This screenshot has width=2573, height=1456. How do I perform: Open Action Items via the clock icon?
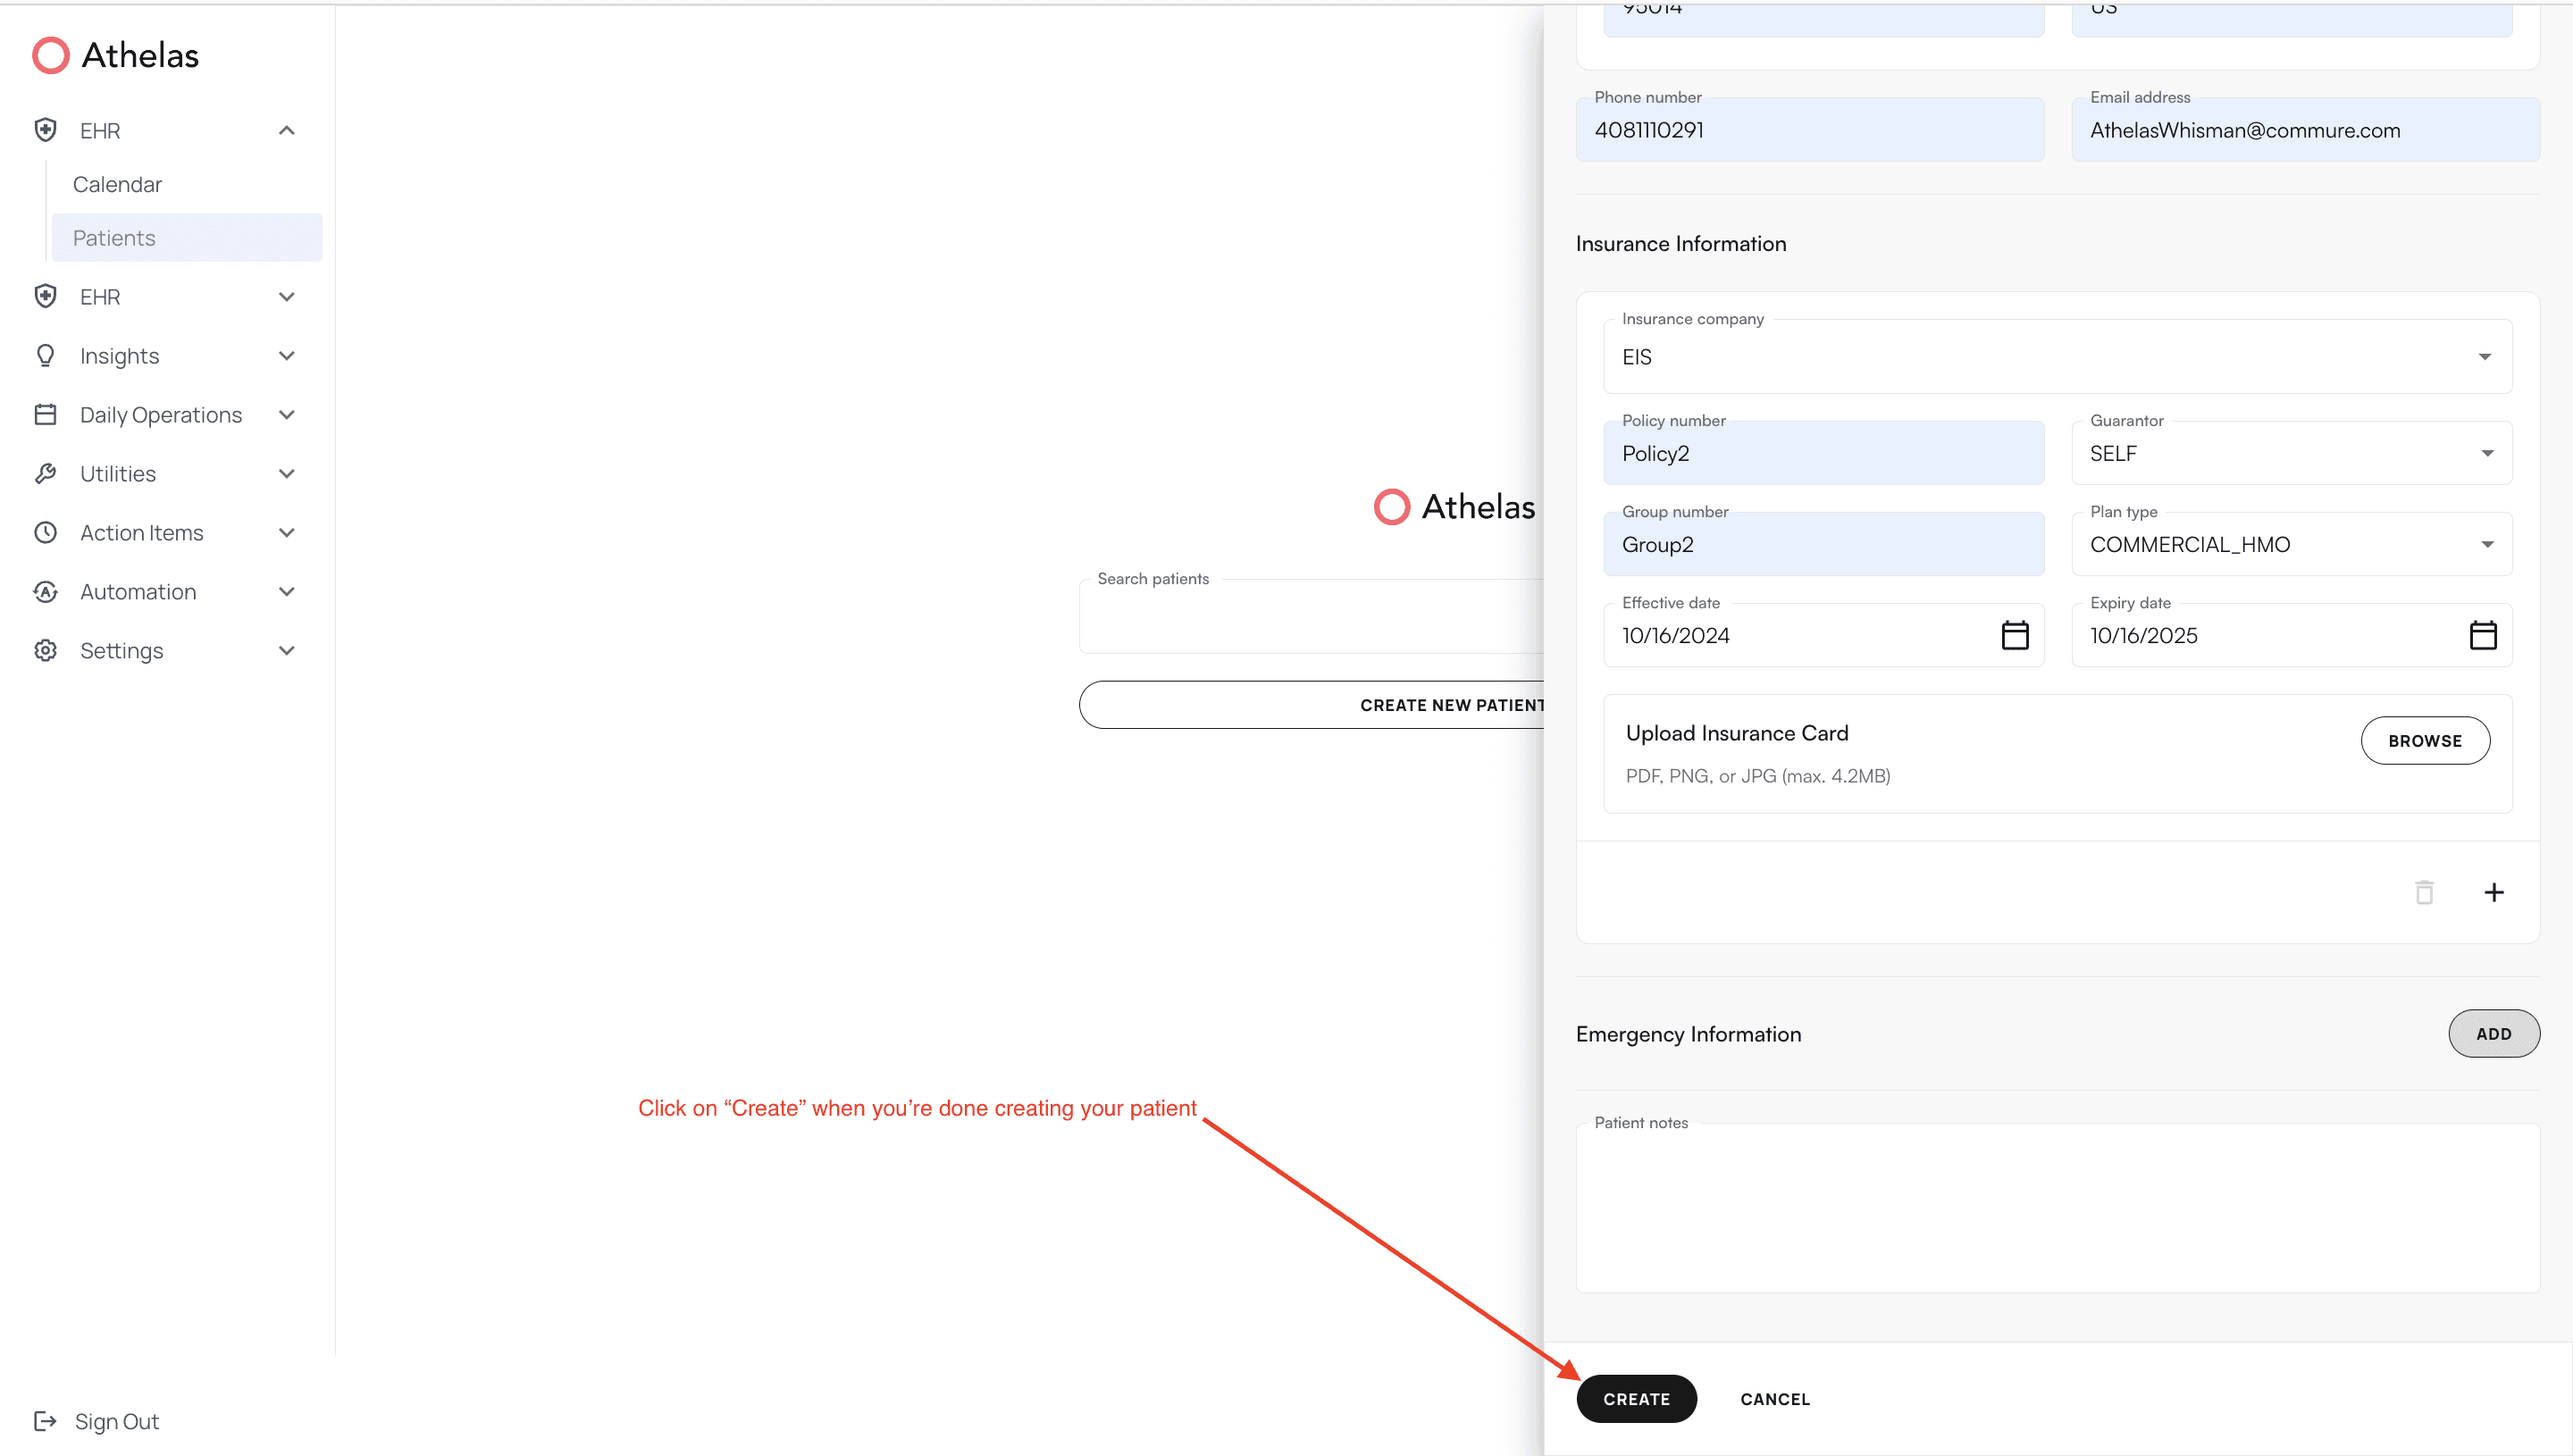tap(46, 532)
